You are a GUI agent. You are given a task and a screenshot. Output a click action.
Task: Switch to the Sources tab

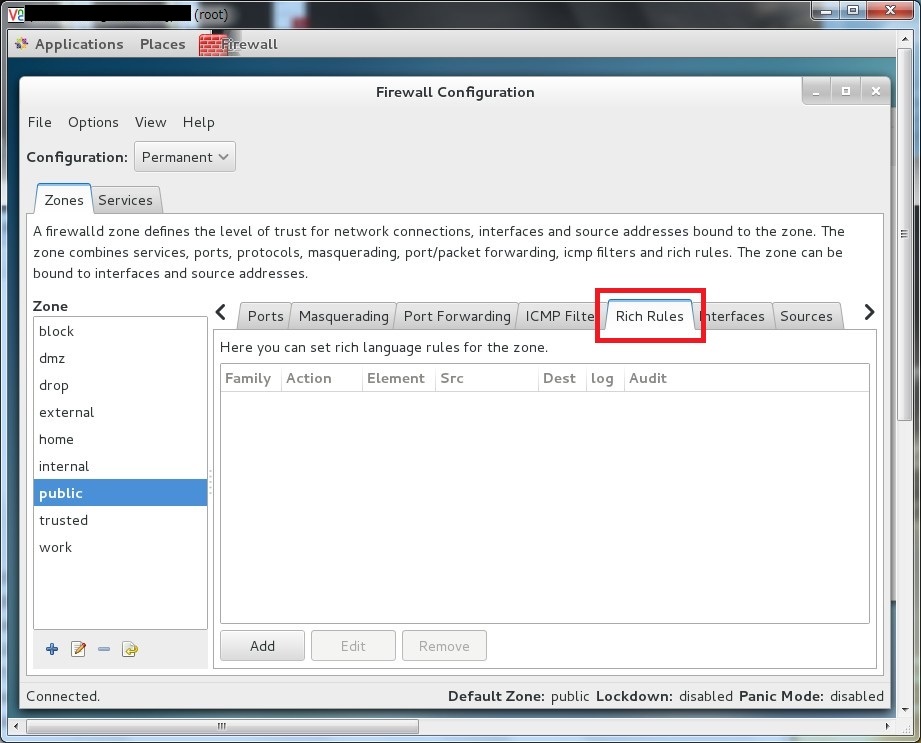(806, 316)
